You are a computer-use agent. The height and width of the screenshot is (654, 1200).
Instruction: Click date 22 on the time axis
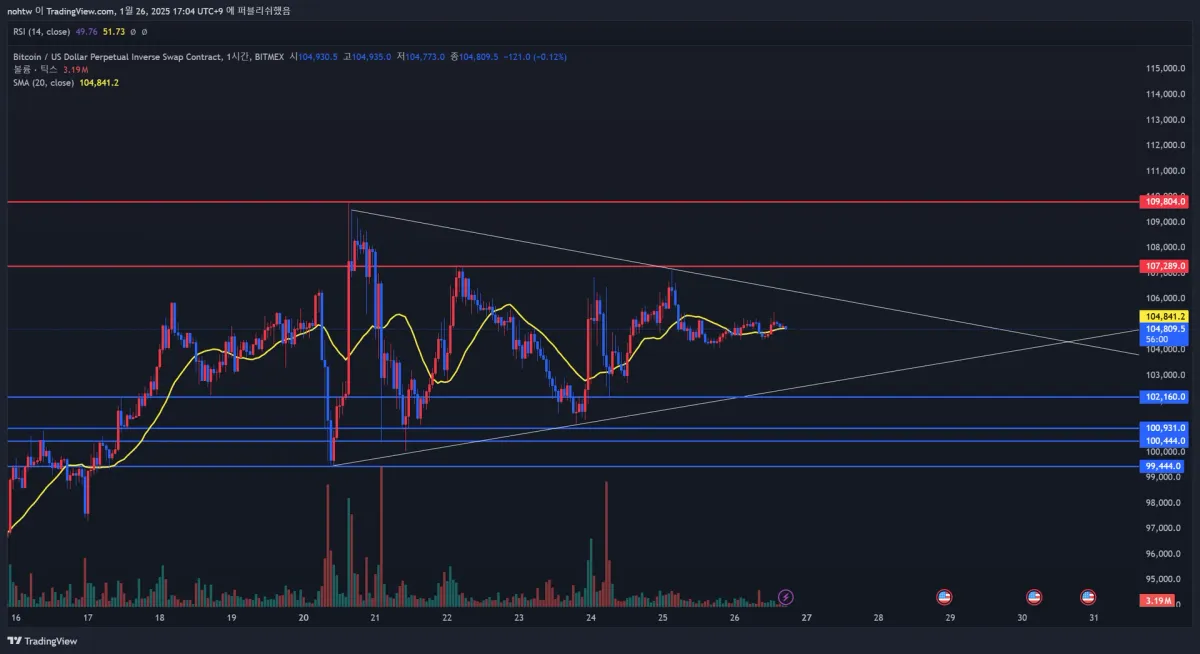click(447, 618)
